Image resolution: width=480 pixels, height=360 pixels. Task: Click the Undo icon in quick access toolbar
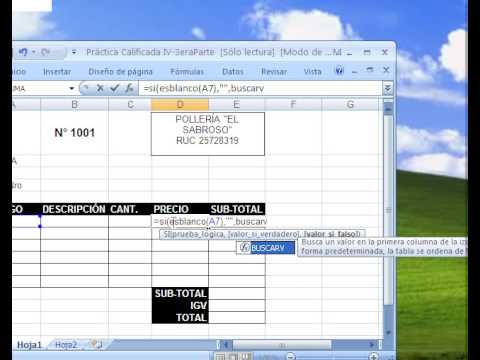[x=23, y=52]
